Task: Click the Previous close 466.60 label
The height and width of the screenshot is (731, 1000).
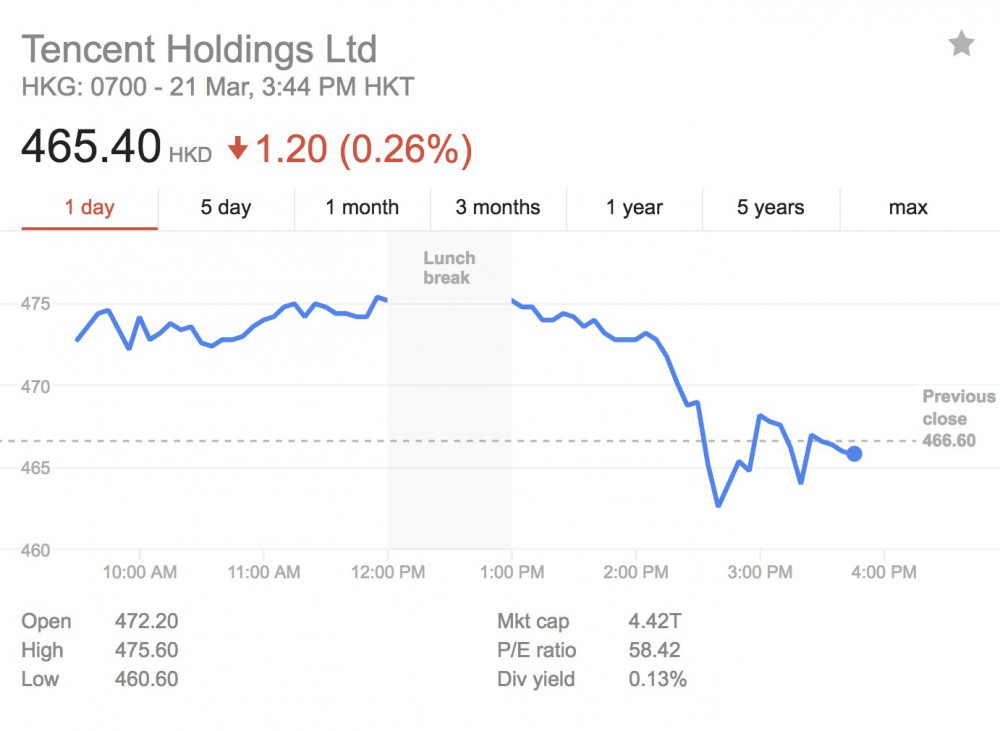Action: click(958, 419)
